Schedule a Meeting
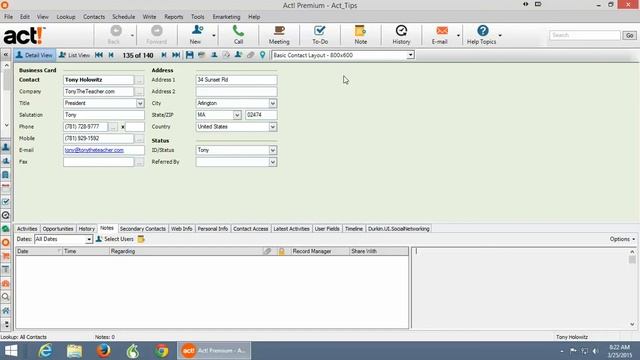The width and height of the screenshot is (640, 360). [x=279, y=35]
